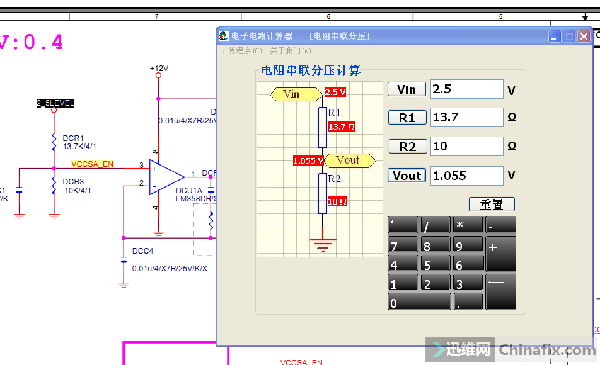Tap keypad key 3
Viewport: 600px width, 365px height.
tap(468, 282)
